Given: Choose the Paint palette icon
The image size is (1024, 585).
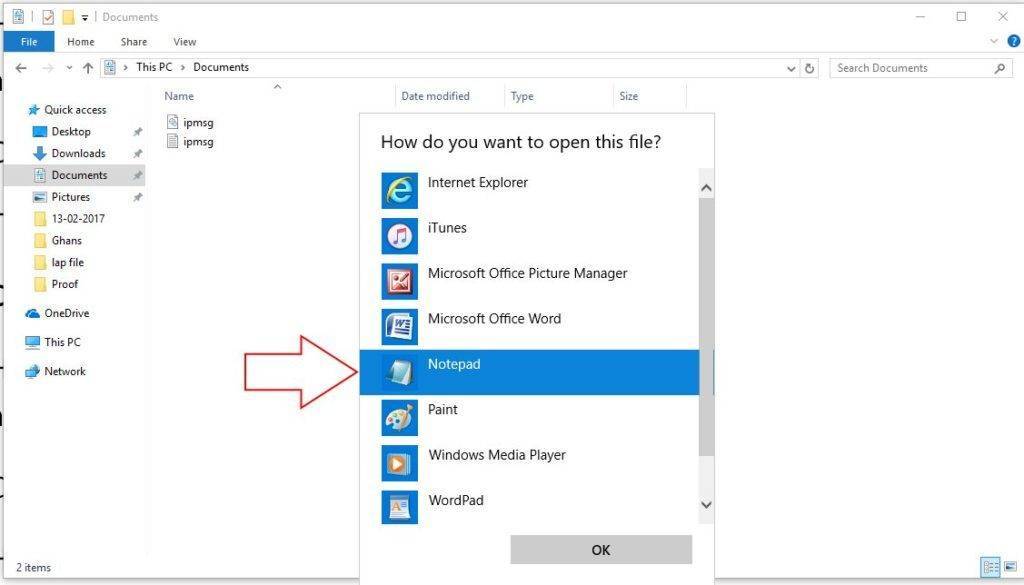Looking at the screenshot, I should click(x=399, y=417).
